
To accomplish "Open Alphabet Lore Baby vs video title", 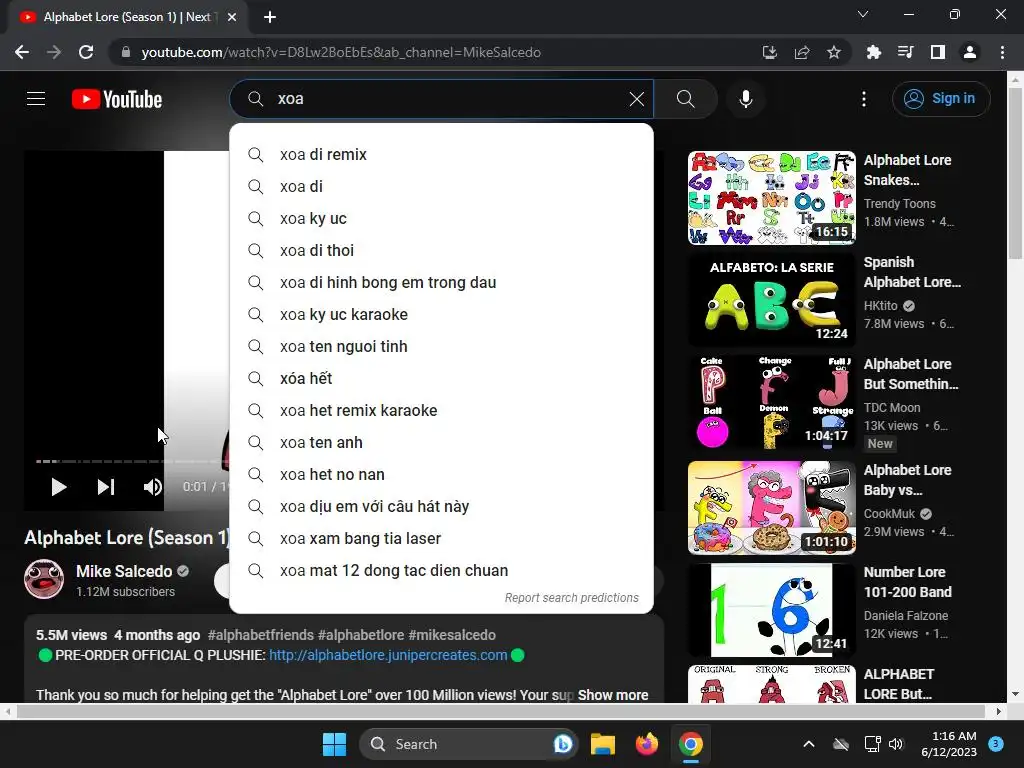I will pyautogui.click(x=907, y=480).
